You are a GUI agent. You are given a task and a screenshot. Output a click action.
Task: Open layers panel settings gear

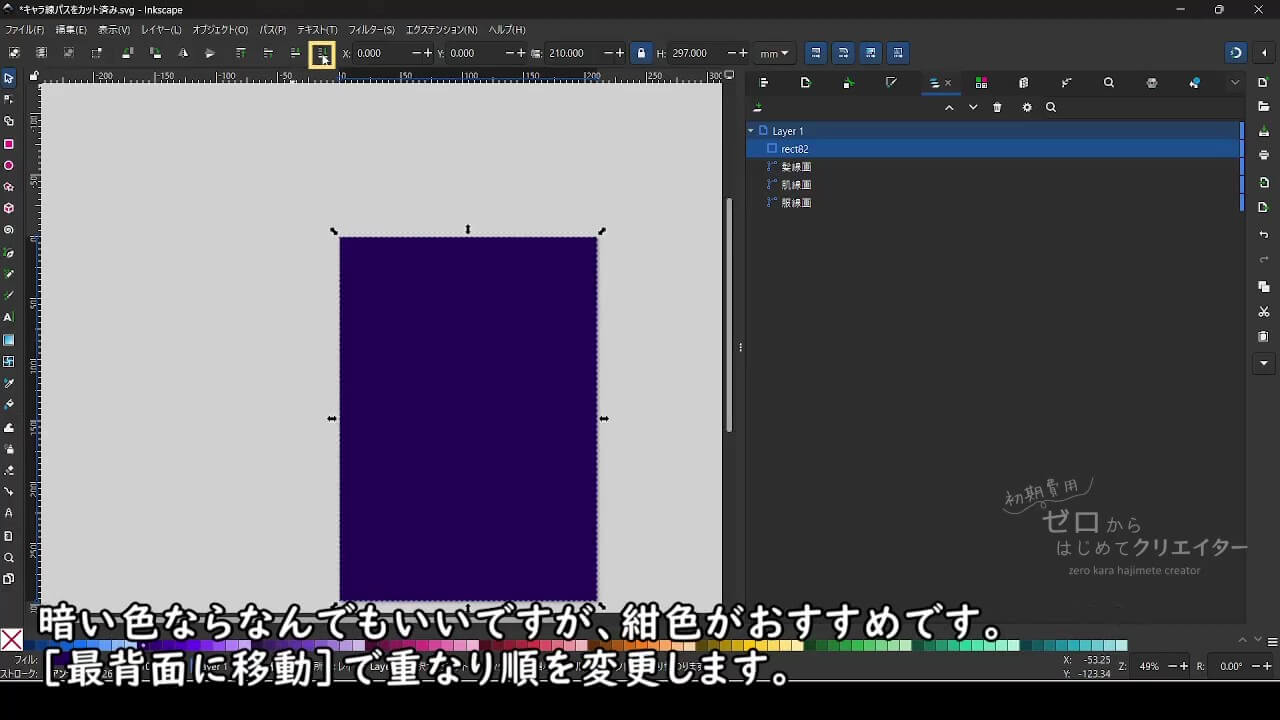pos(1026,108)
